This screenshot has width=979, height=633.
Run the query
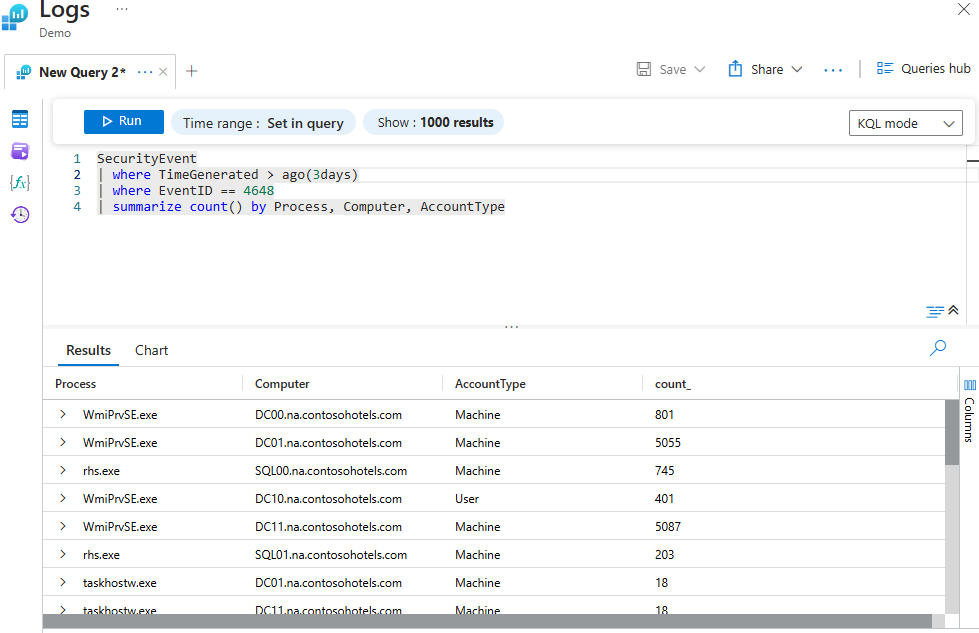(x=124, y=121)
